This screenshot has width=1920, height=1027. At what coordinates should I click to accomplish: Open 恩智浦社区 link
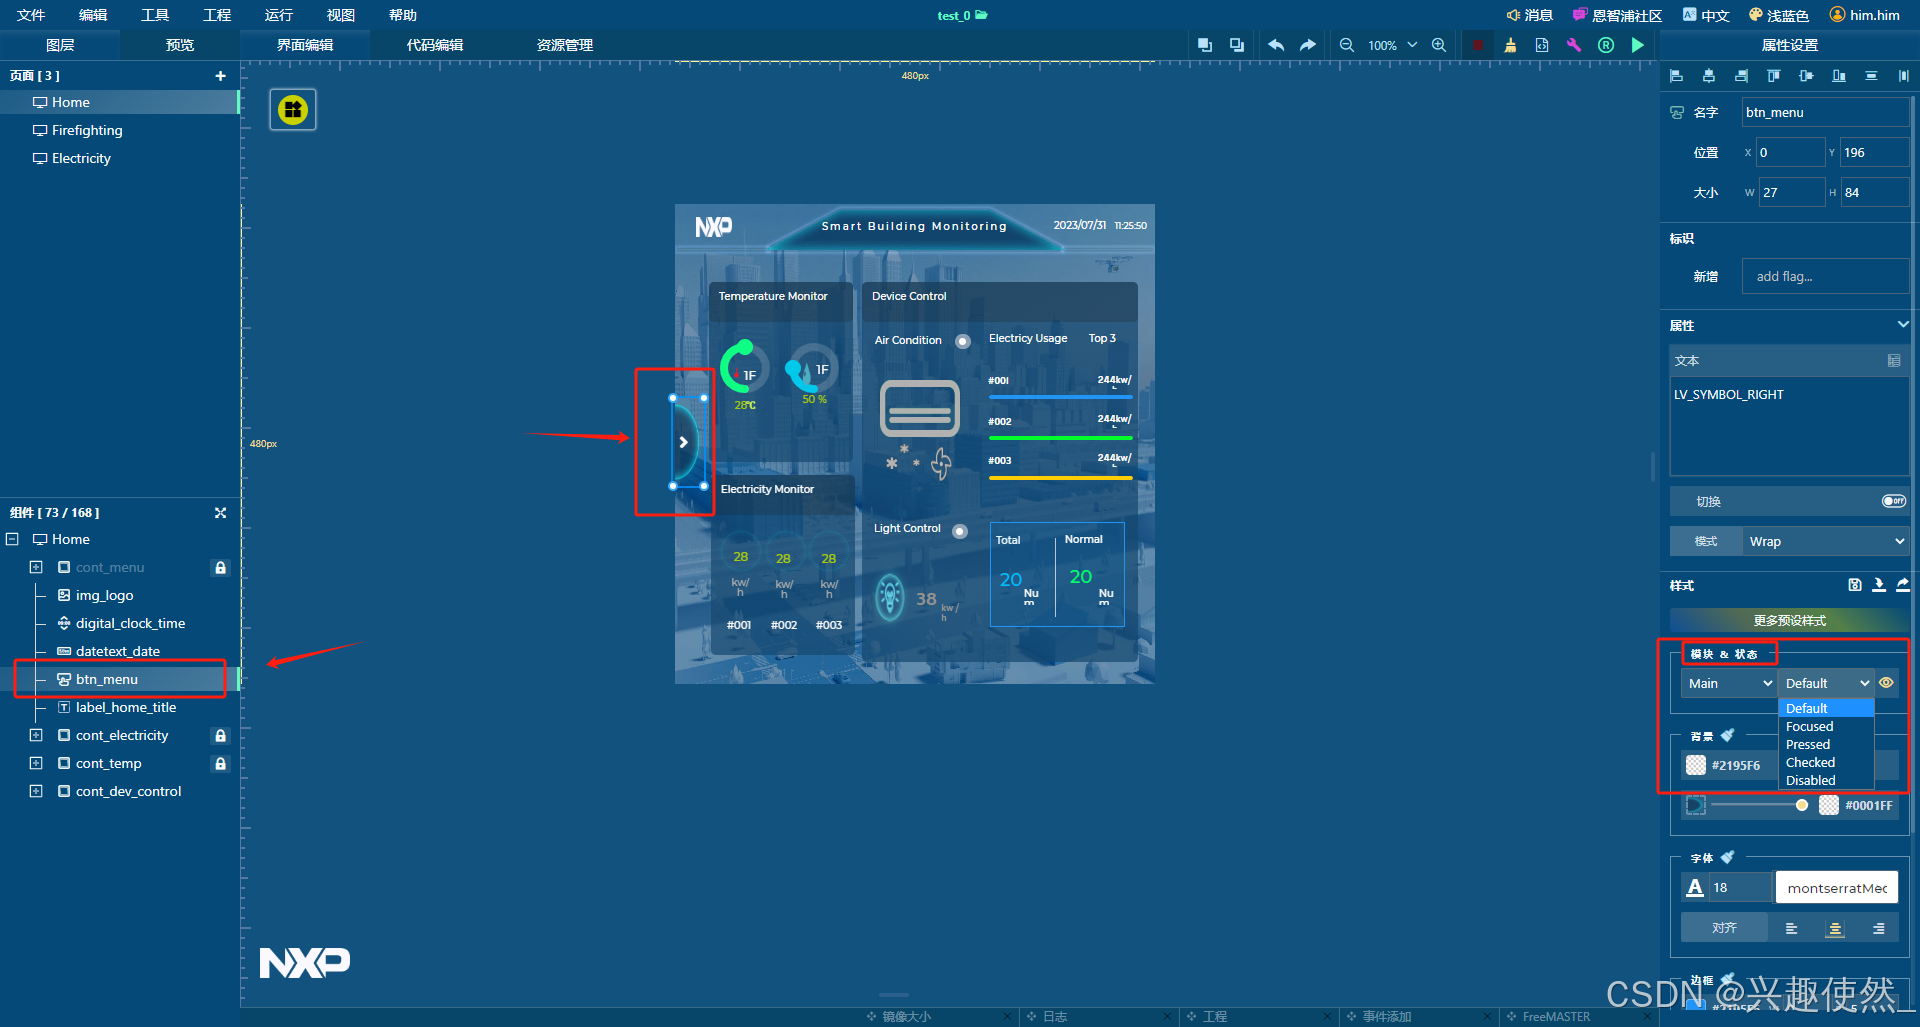click(x=1617, y=15)
